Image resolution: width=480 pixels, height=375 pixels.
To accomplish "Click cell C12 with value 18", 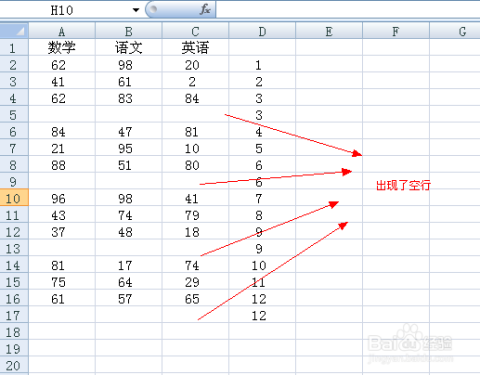I will tap(195, 231).
